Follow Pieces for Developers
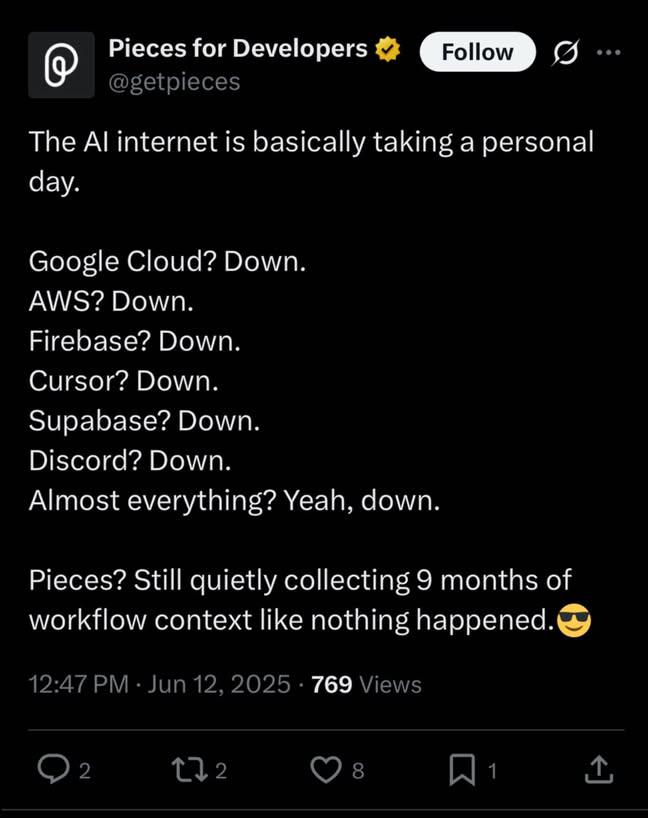Image resolution: width=648 pixels, height=818 pixels. point(477,52)
